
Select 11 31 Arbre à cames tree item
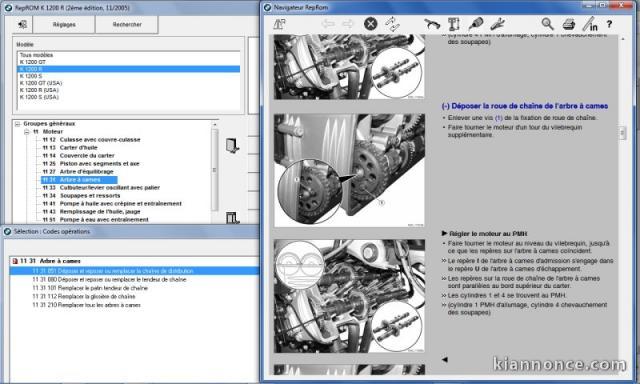[79, 180]
